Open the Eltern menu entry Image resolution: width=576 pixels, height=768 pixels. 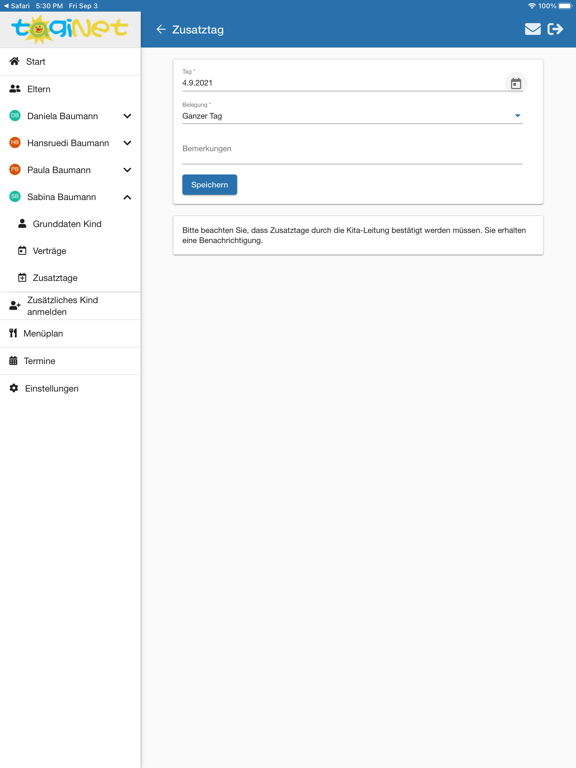70,89
